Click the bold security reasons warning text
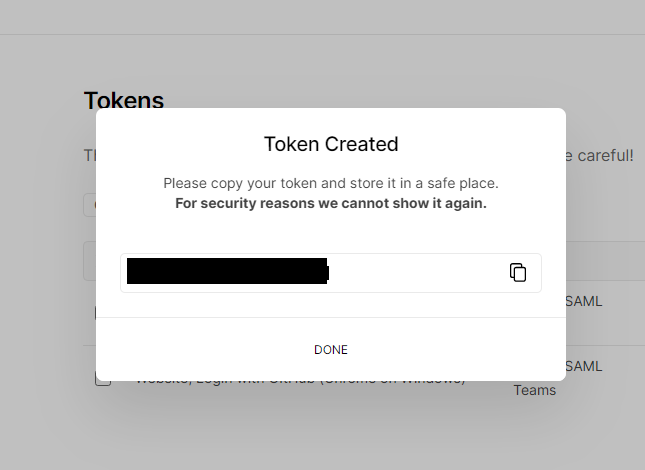Viewport: 645px width, 470px height. click(331, 203)
